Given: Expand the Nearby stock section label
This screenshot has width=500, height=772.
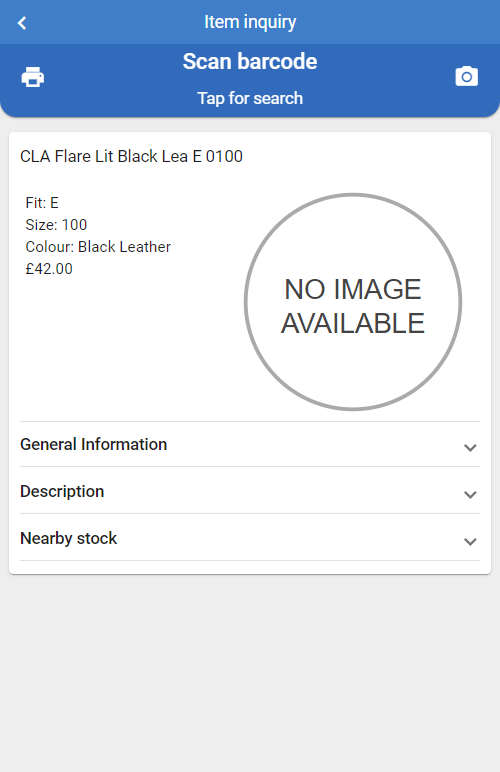Looking at the screenshot, I should pyautogui.click(x=68, y=538).
